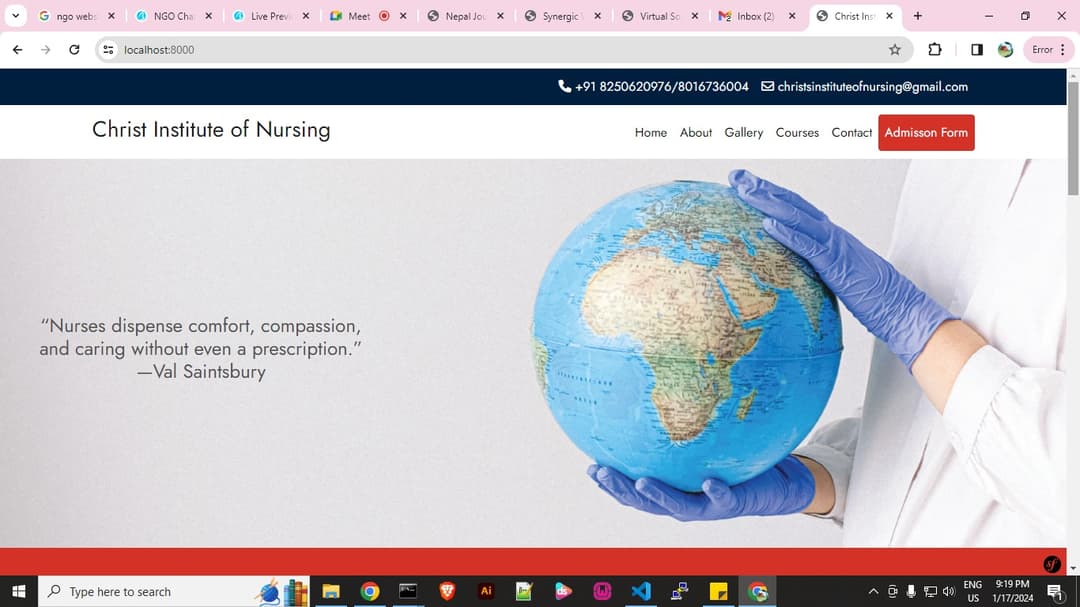This screenshot has height=607, width=1080.
Task: Open the browser Extensions puzzle icon
Action: coord(934,49)
